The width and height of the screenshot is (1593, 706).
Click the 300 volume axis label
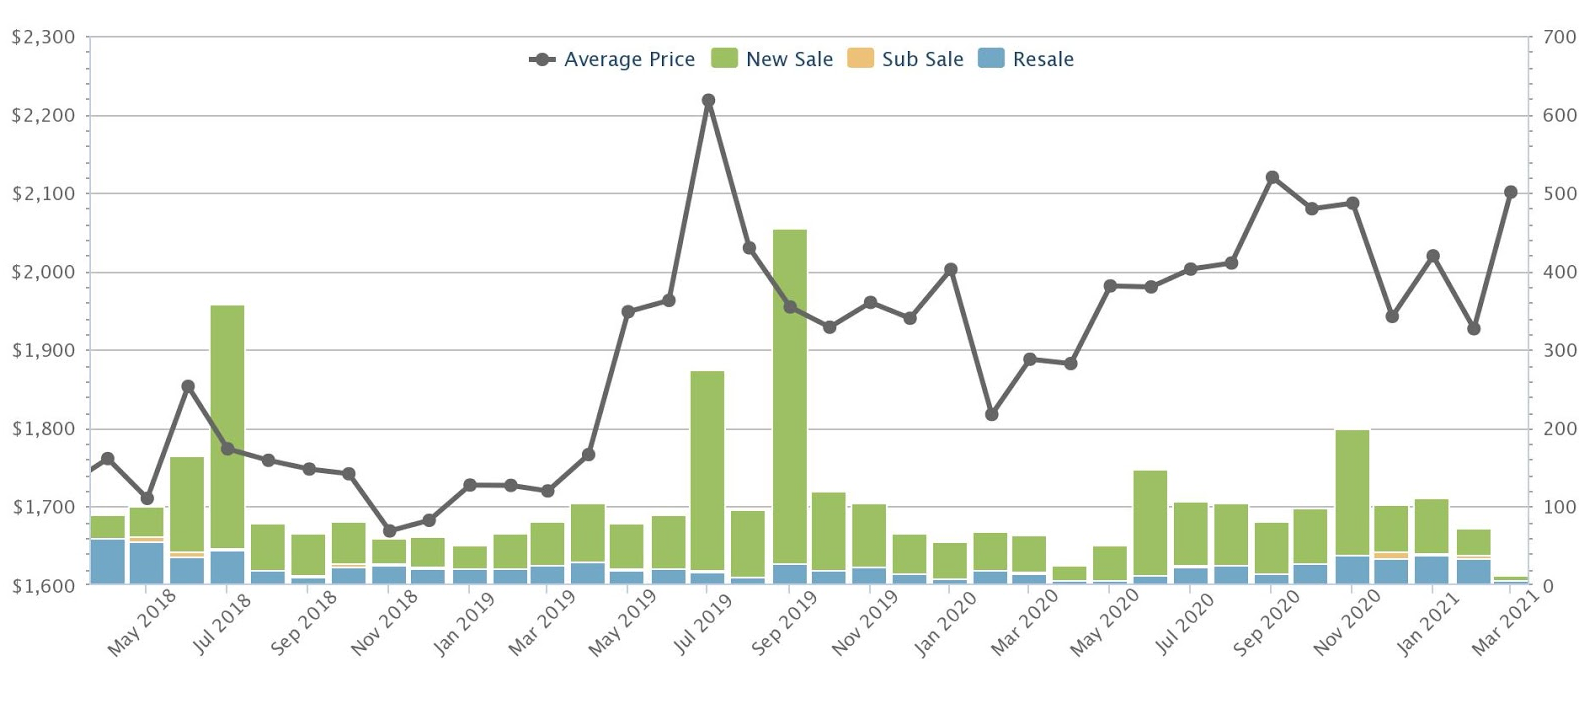tap(1560, 350)
